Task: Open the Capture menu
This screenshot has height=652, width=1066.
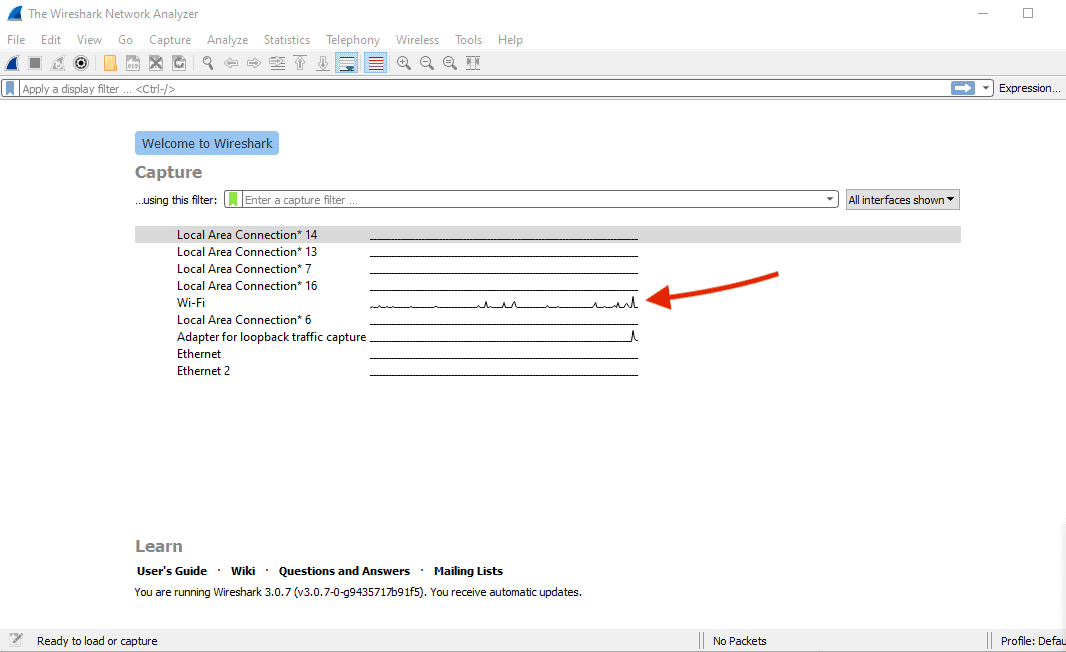Action: (x=169, y=39)
